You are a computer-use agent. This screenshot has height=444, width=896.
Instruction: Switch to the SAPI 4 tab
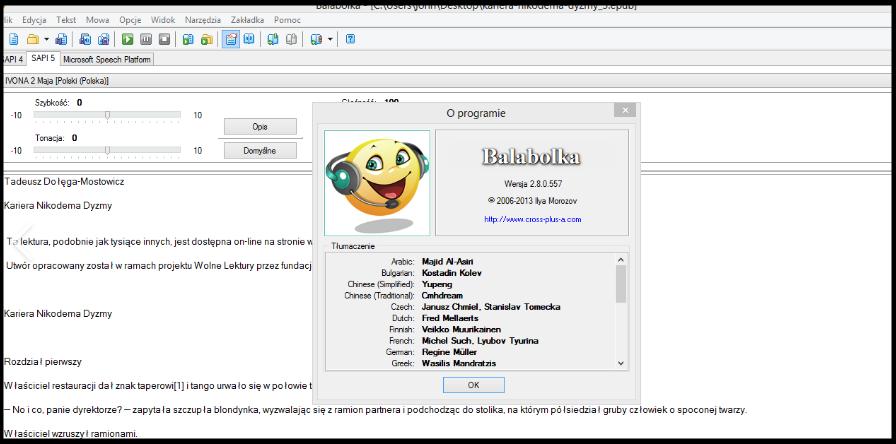(x=13, y=59)
